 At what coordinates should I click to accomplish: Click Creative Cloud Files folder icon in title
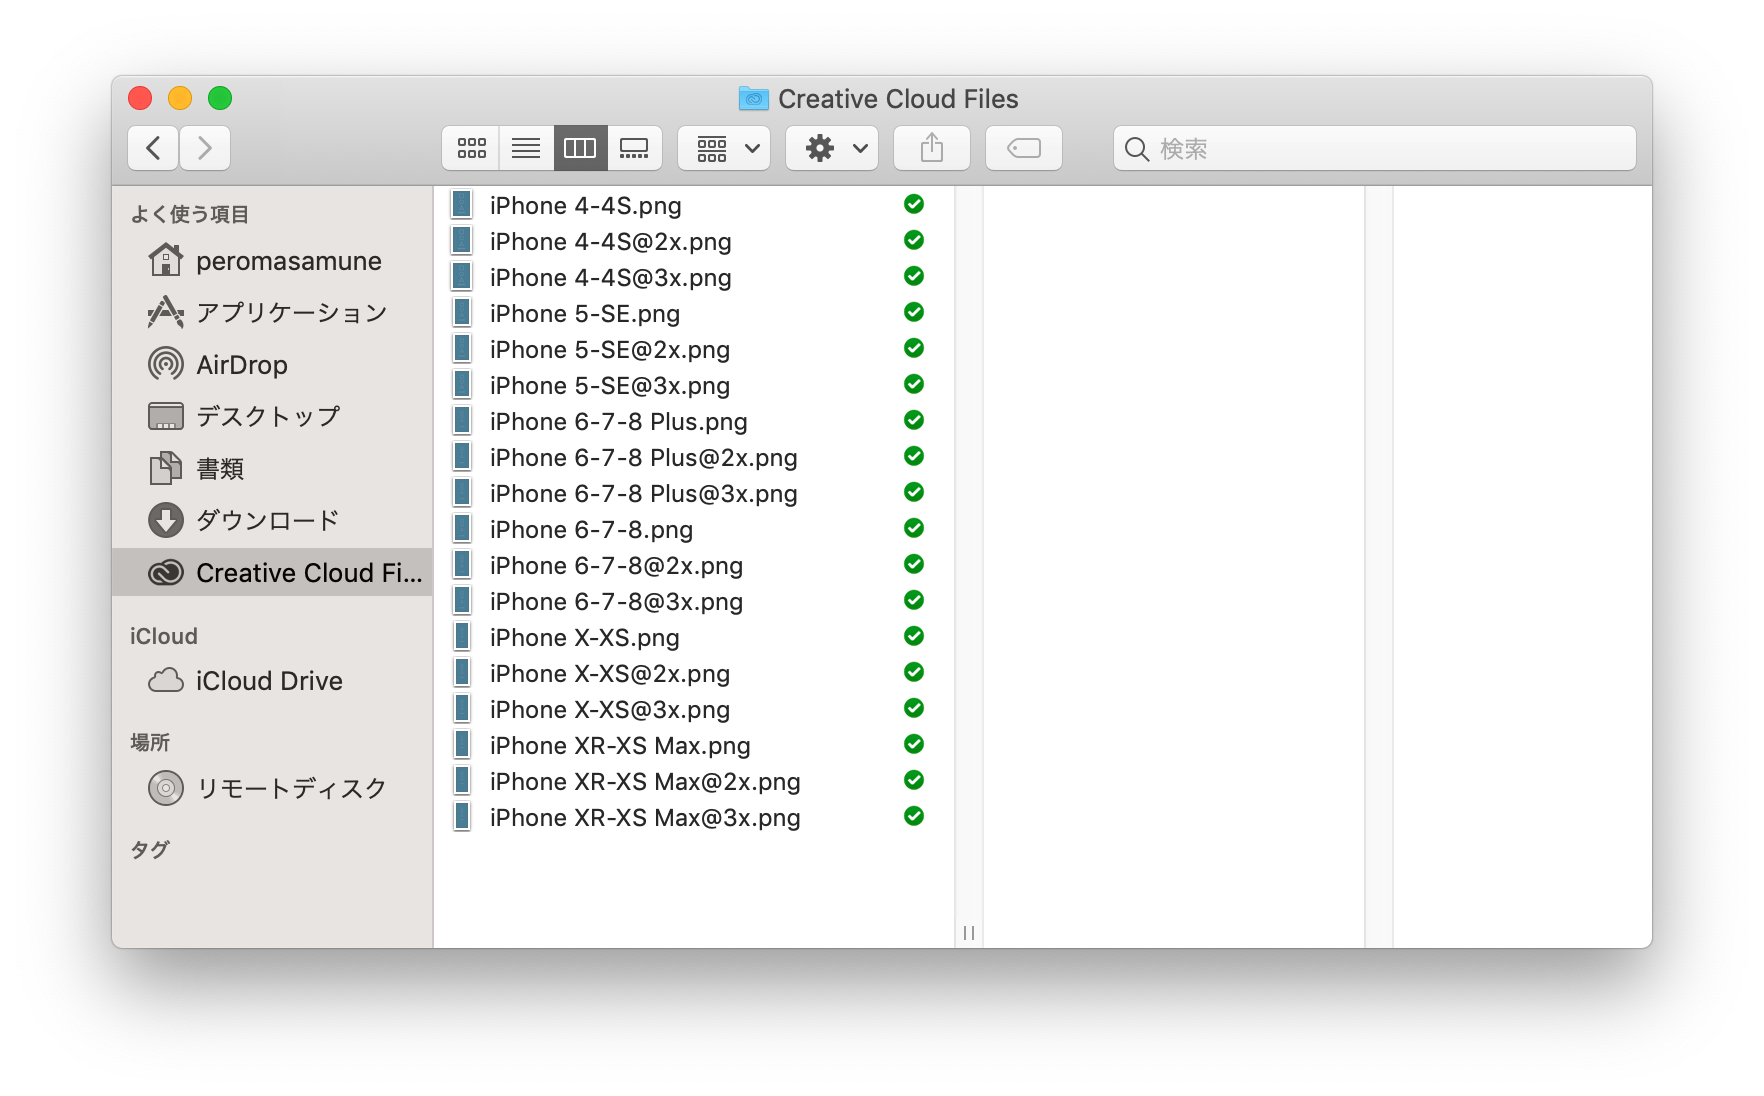click(x=754, y=98)
